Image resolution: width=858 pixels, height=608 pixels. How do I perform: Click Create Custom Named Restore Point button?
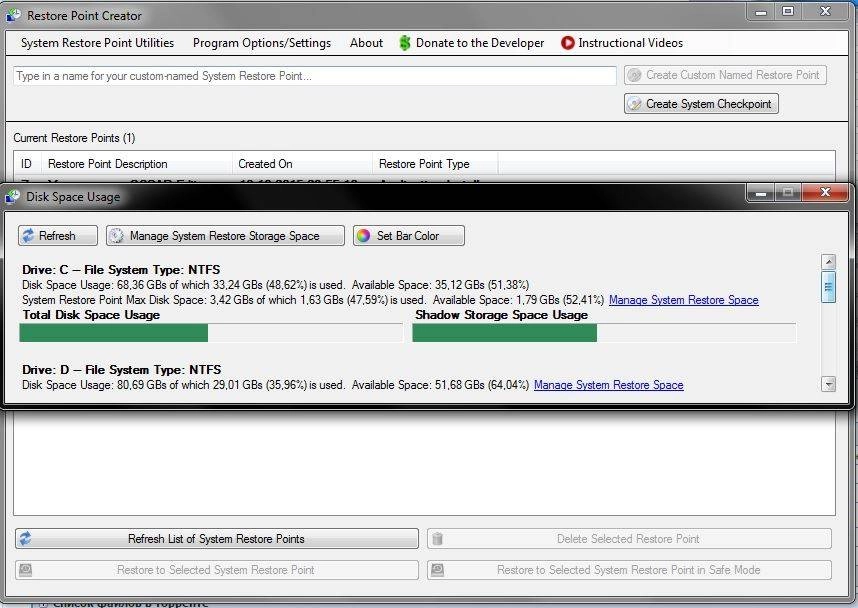point(725,75)
